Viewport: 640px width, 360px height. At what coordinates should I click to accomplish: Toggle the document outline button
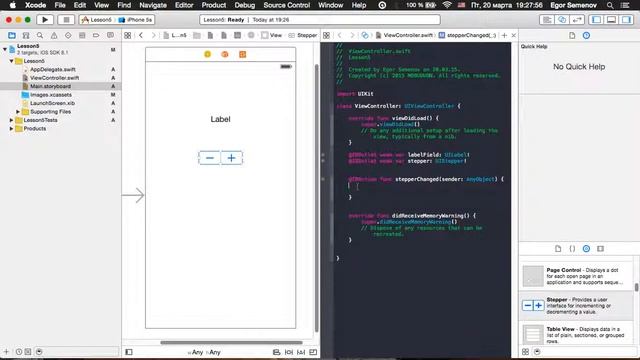tap(129, 352)
